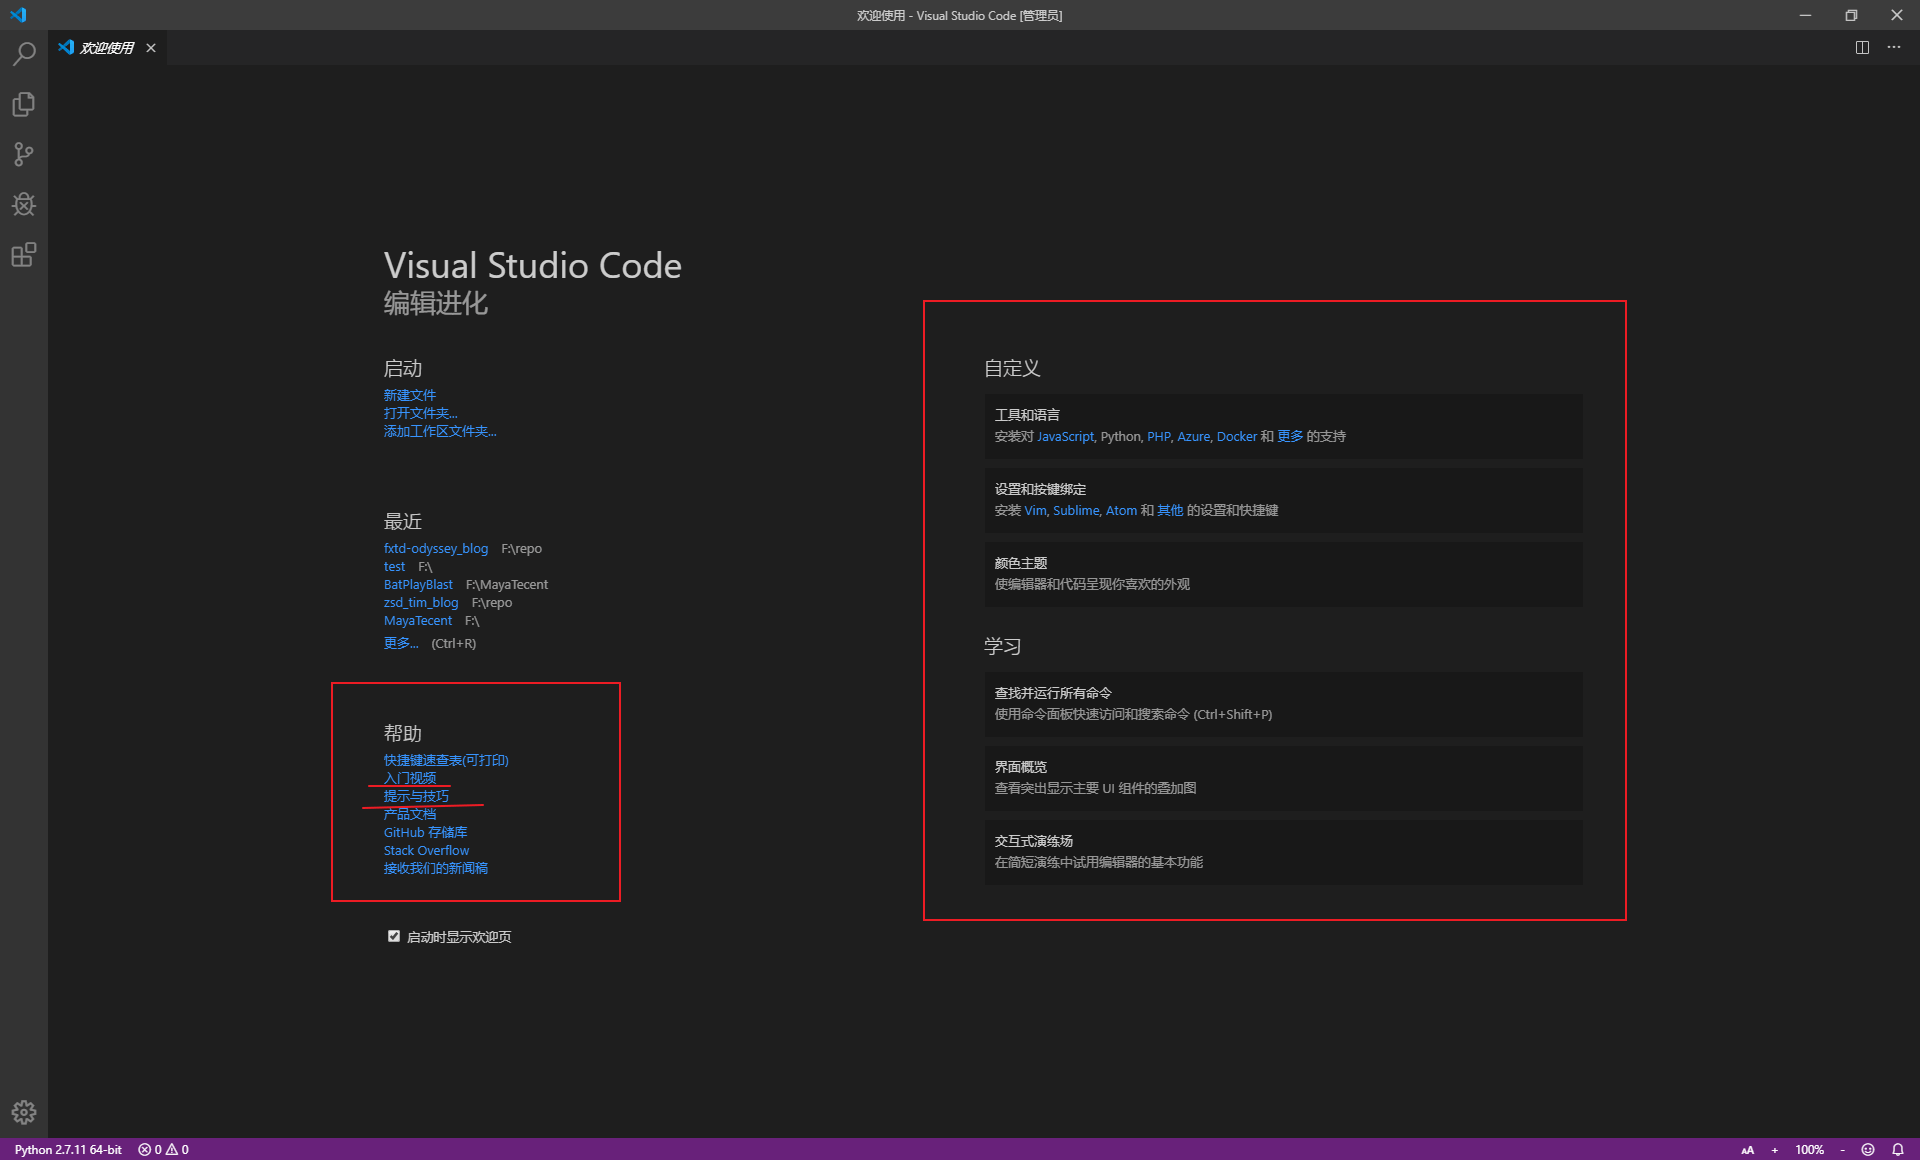This screenshot has width=1920, height=1160.
Task: Toggle 启动时显示欢迎页 checkbox
Action: click(394, 936)
